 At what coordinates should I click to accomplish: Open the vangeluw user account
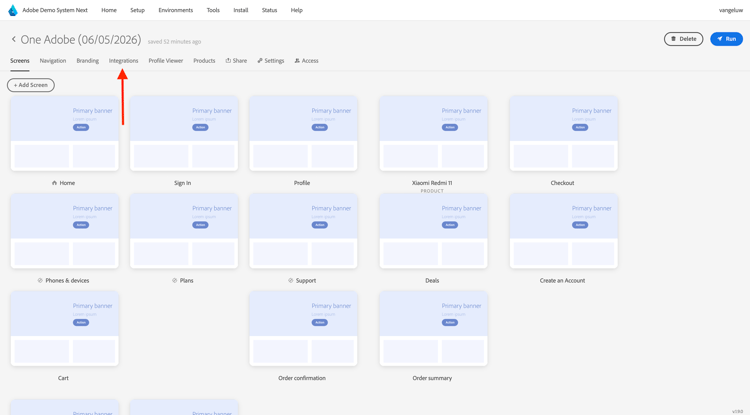731,10
